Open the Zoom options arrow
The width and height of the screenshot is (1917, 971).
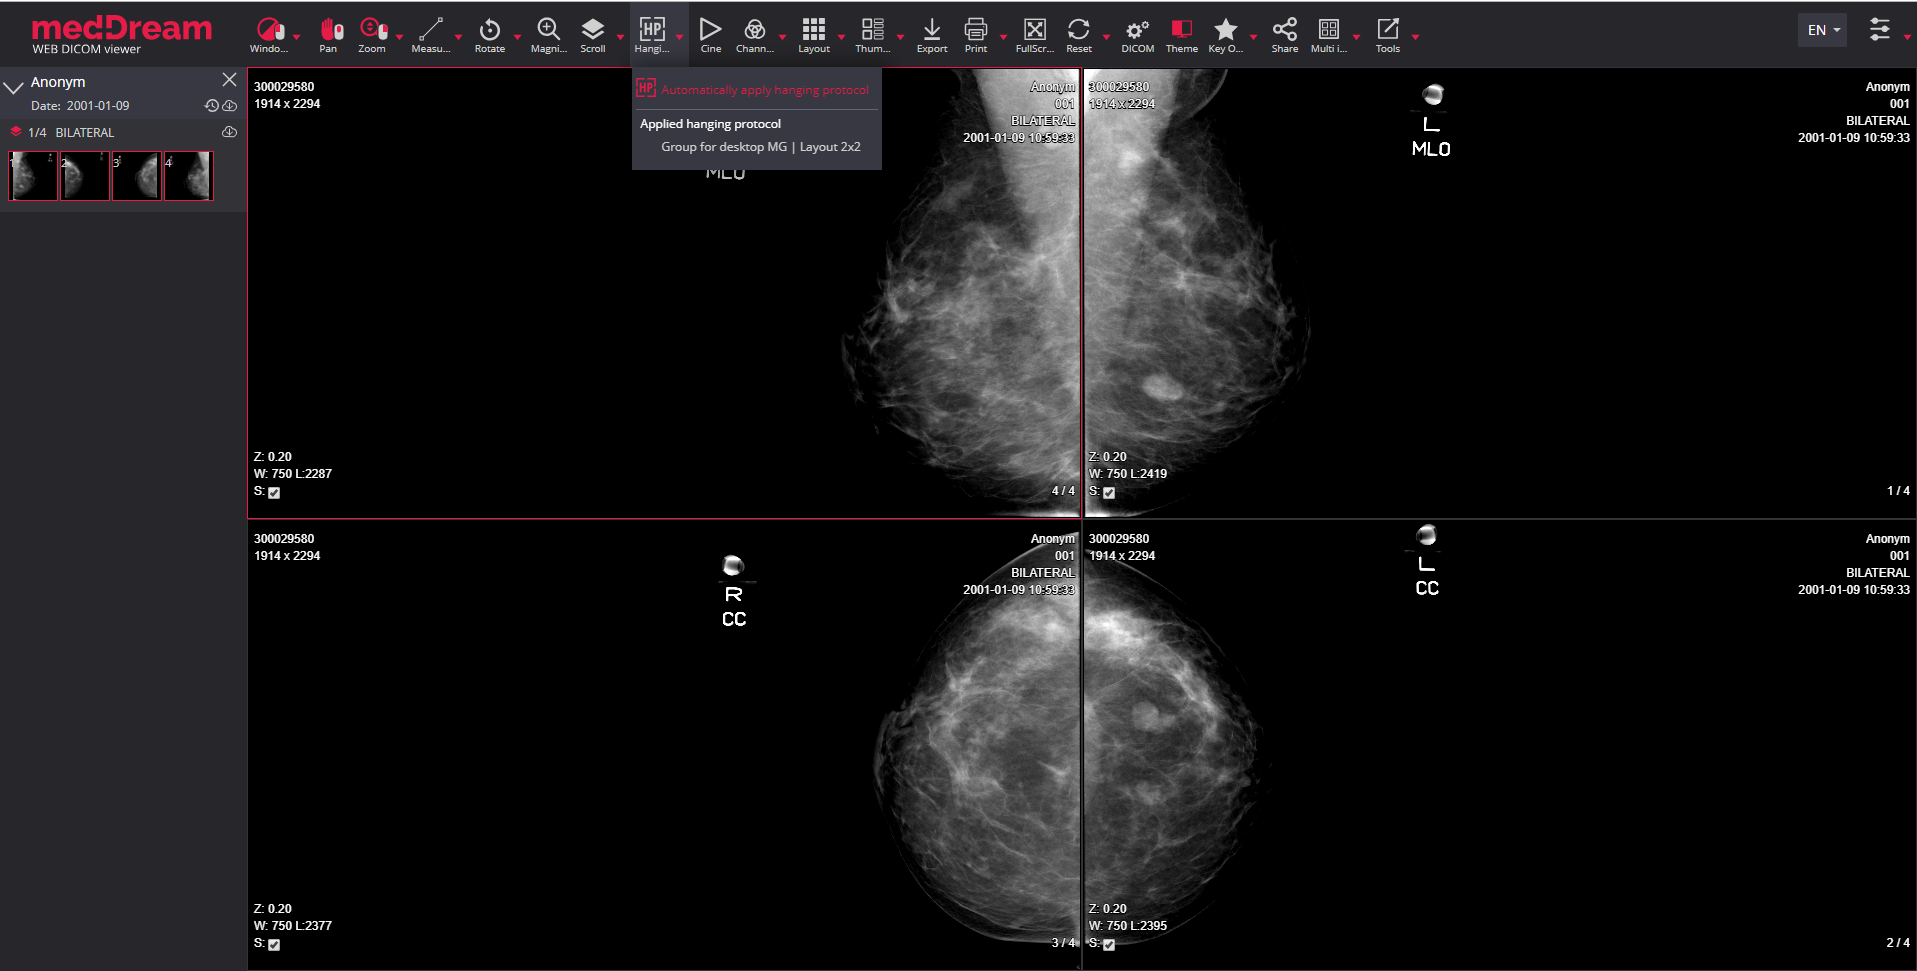[400, 37]
